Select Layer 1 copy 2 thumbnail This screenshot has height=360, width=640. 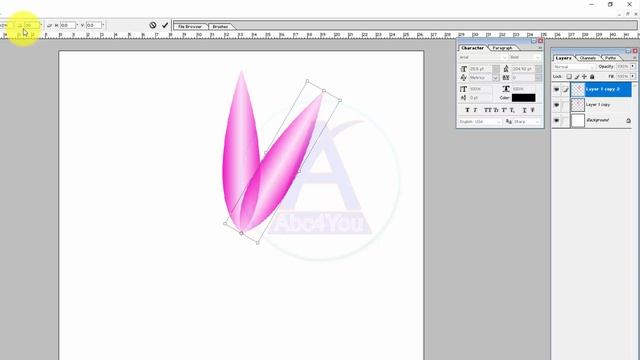pos(578,89)
